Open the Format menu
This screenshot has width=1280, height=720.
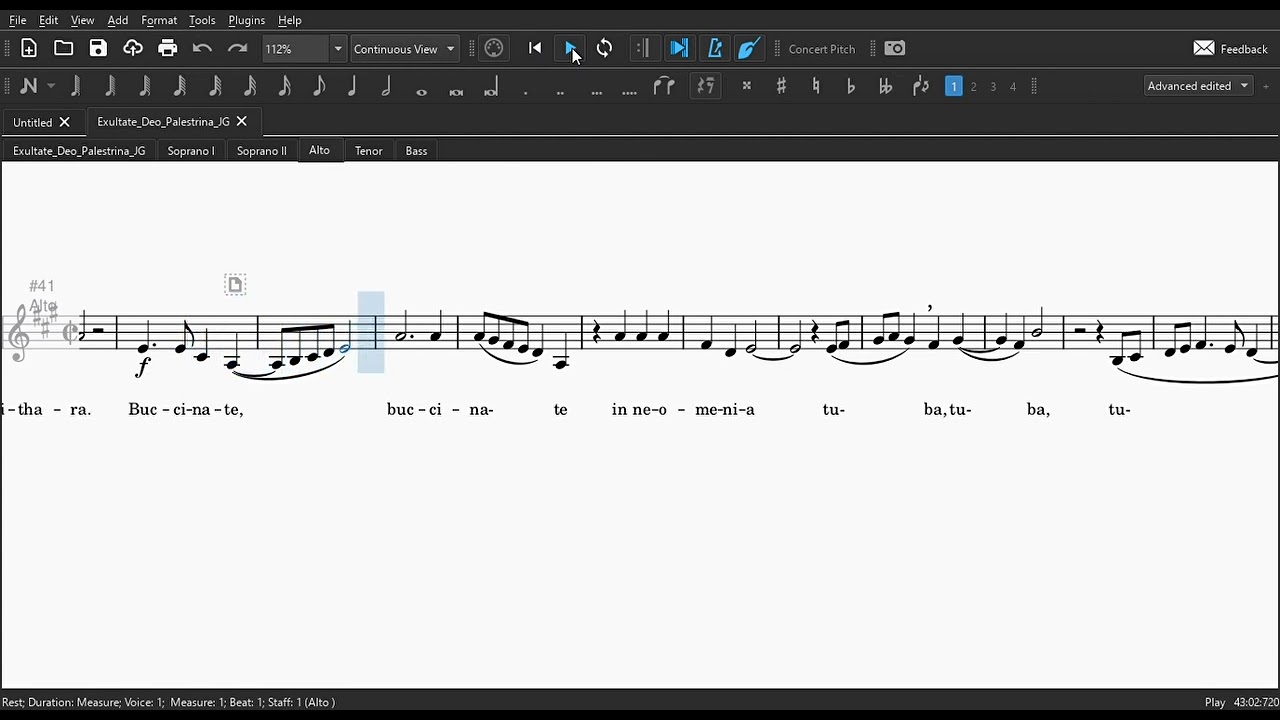coord(159,20)
